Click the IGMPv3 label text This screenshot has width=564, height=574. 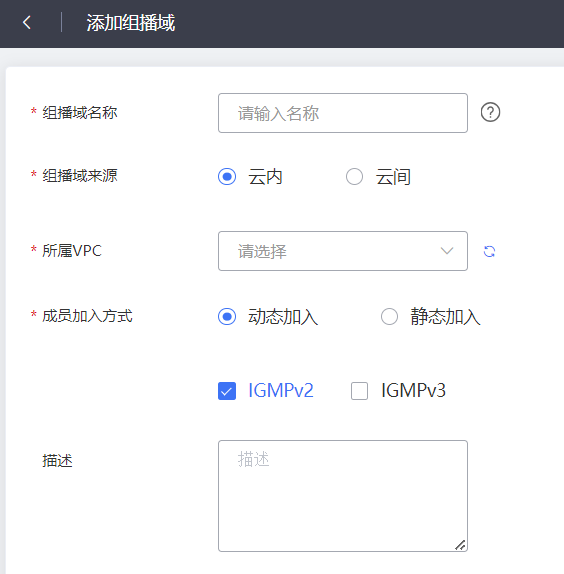coord(413,390)
